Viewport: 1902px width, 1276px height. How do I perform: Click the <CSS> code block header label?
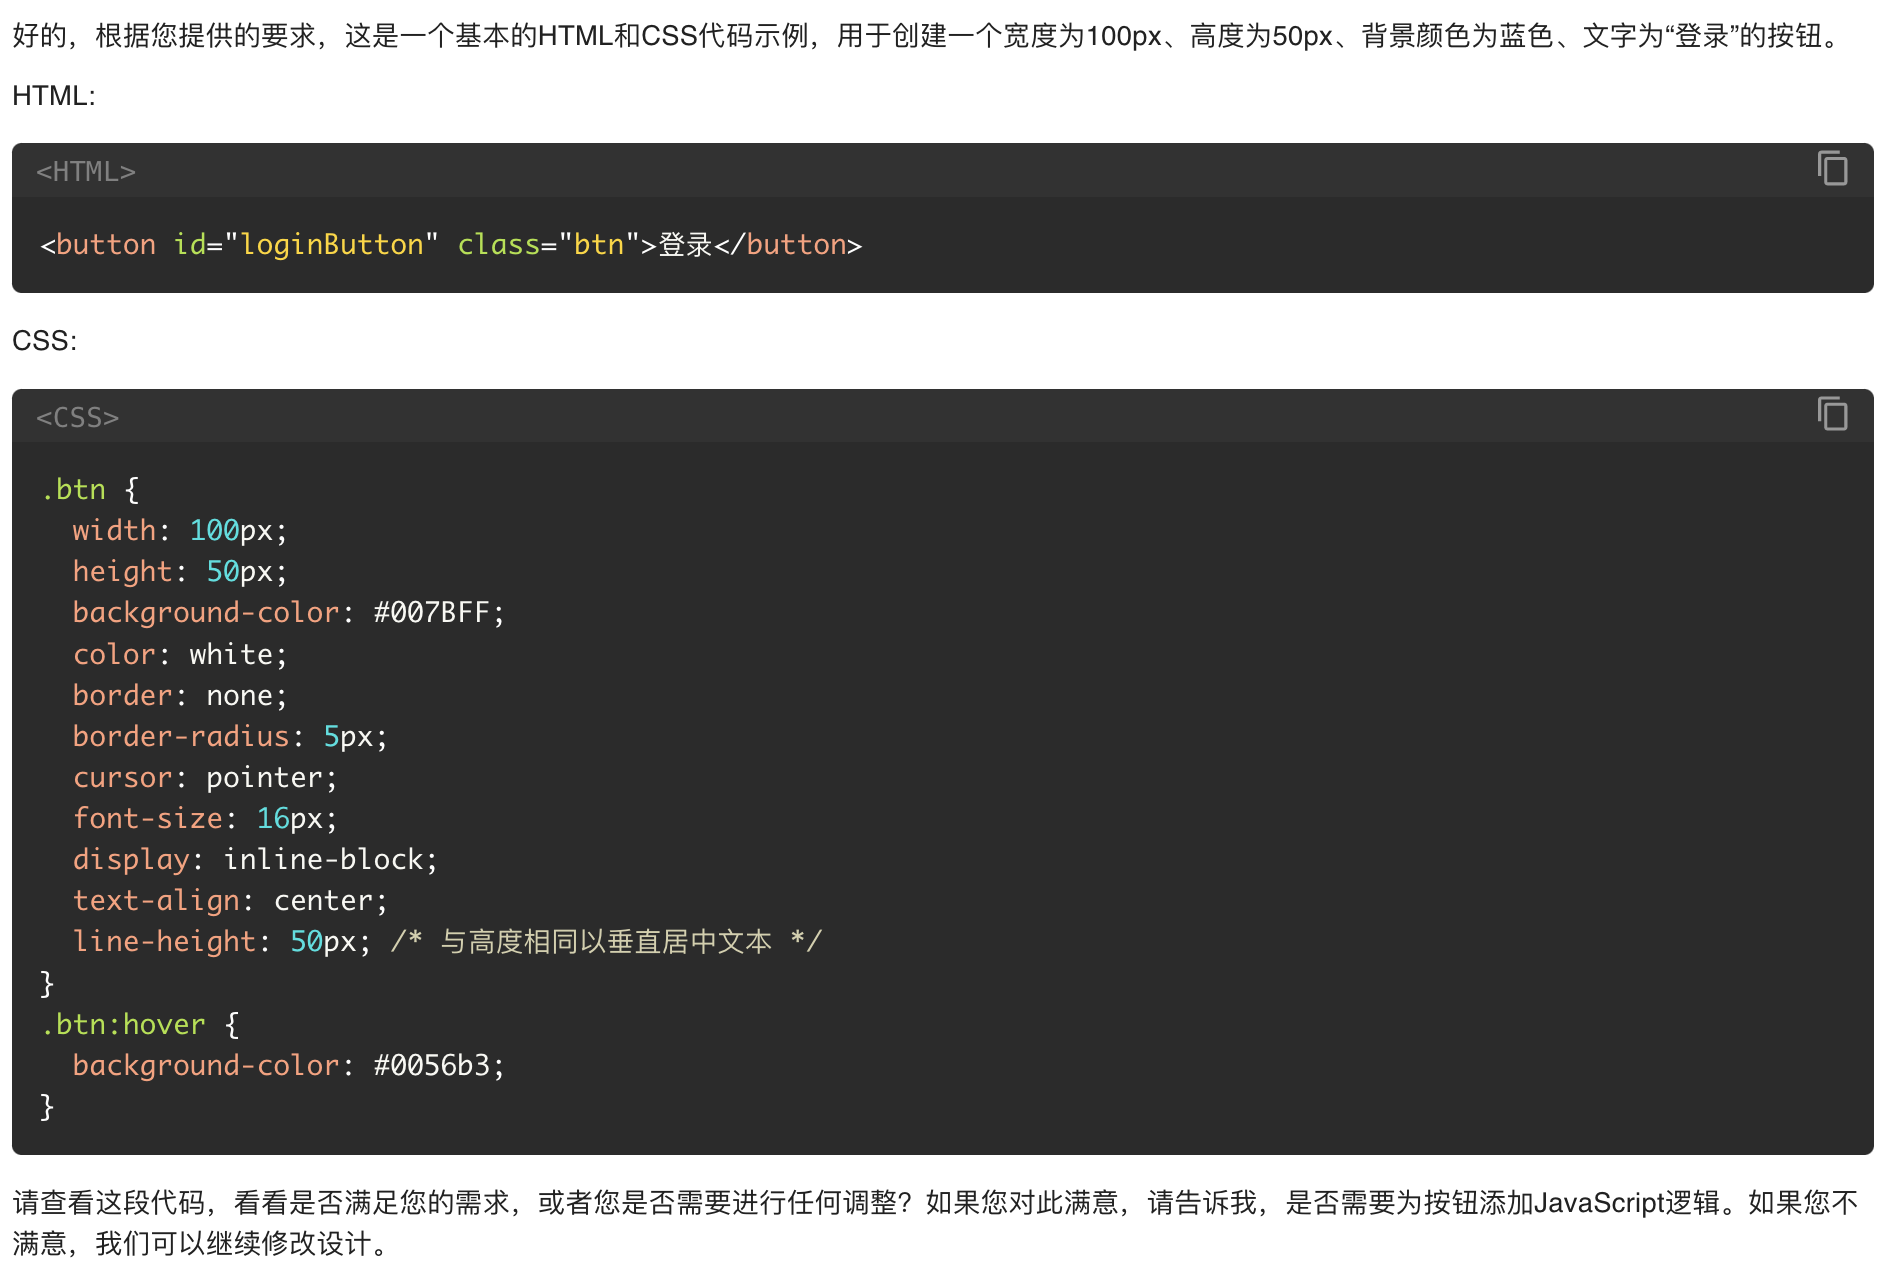point(78,417)
